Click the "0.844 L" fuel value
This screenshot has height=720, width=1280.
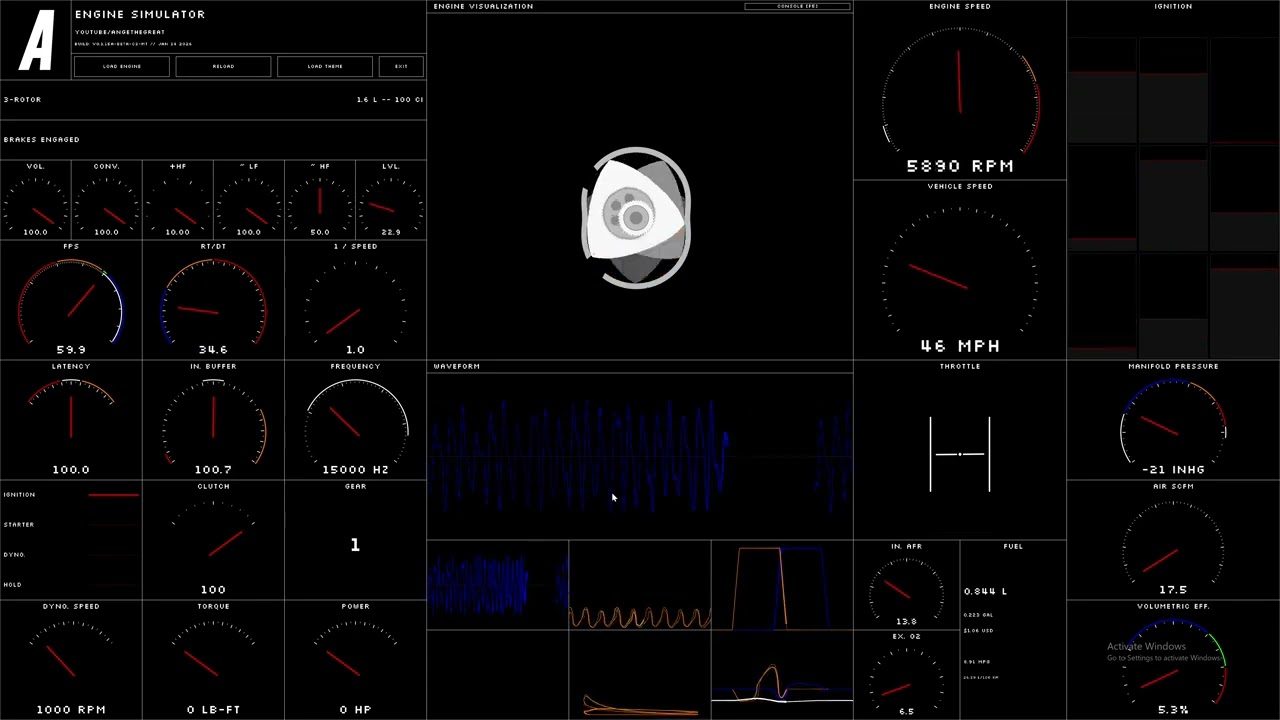coord(985,591)
